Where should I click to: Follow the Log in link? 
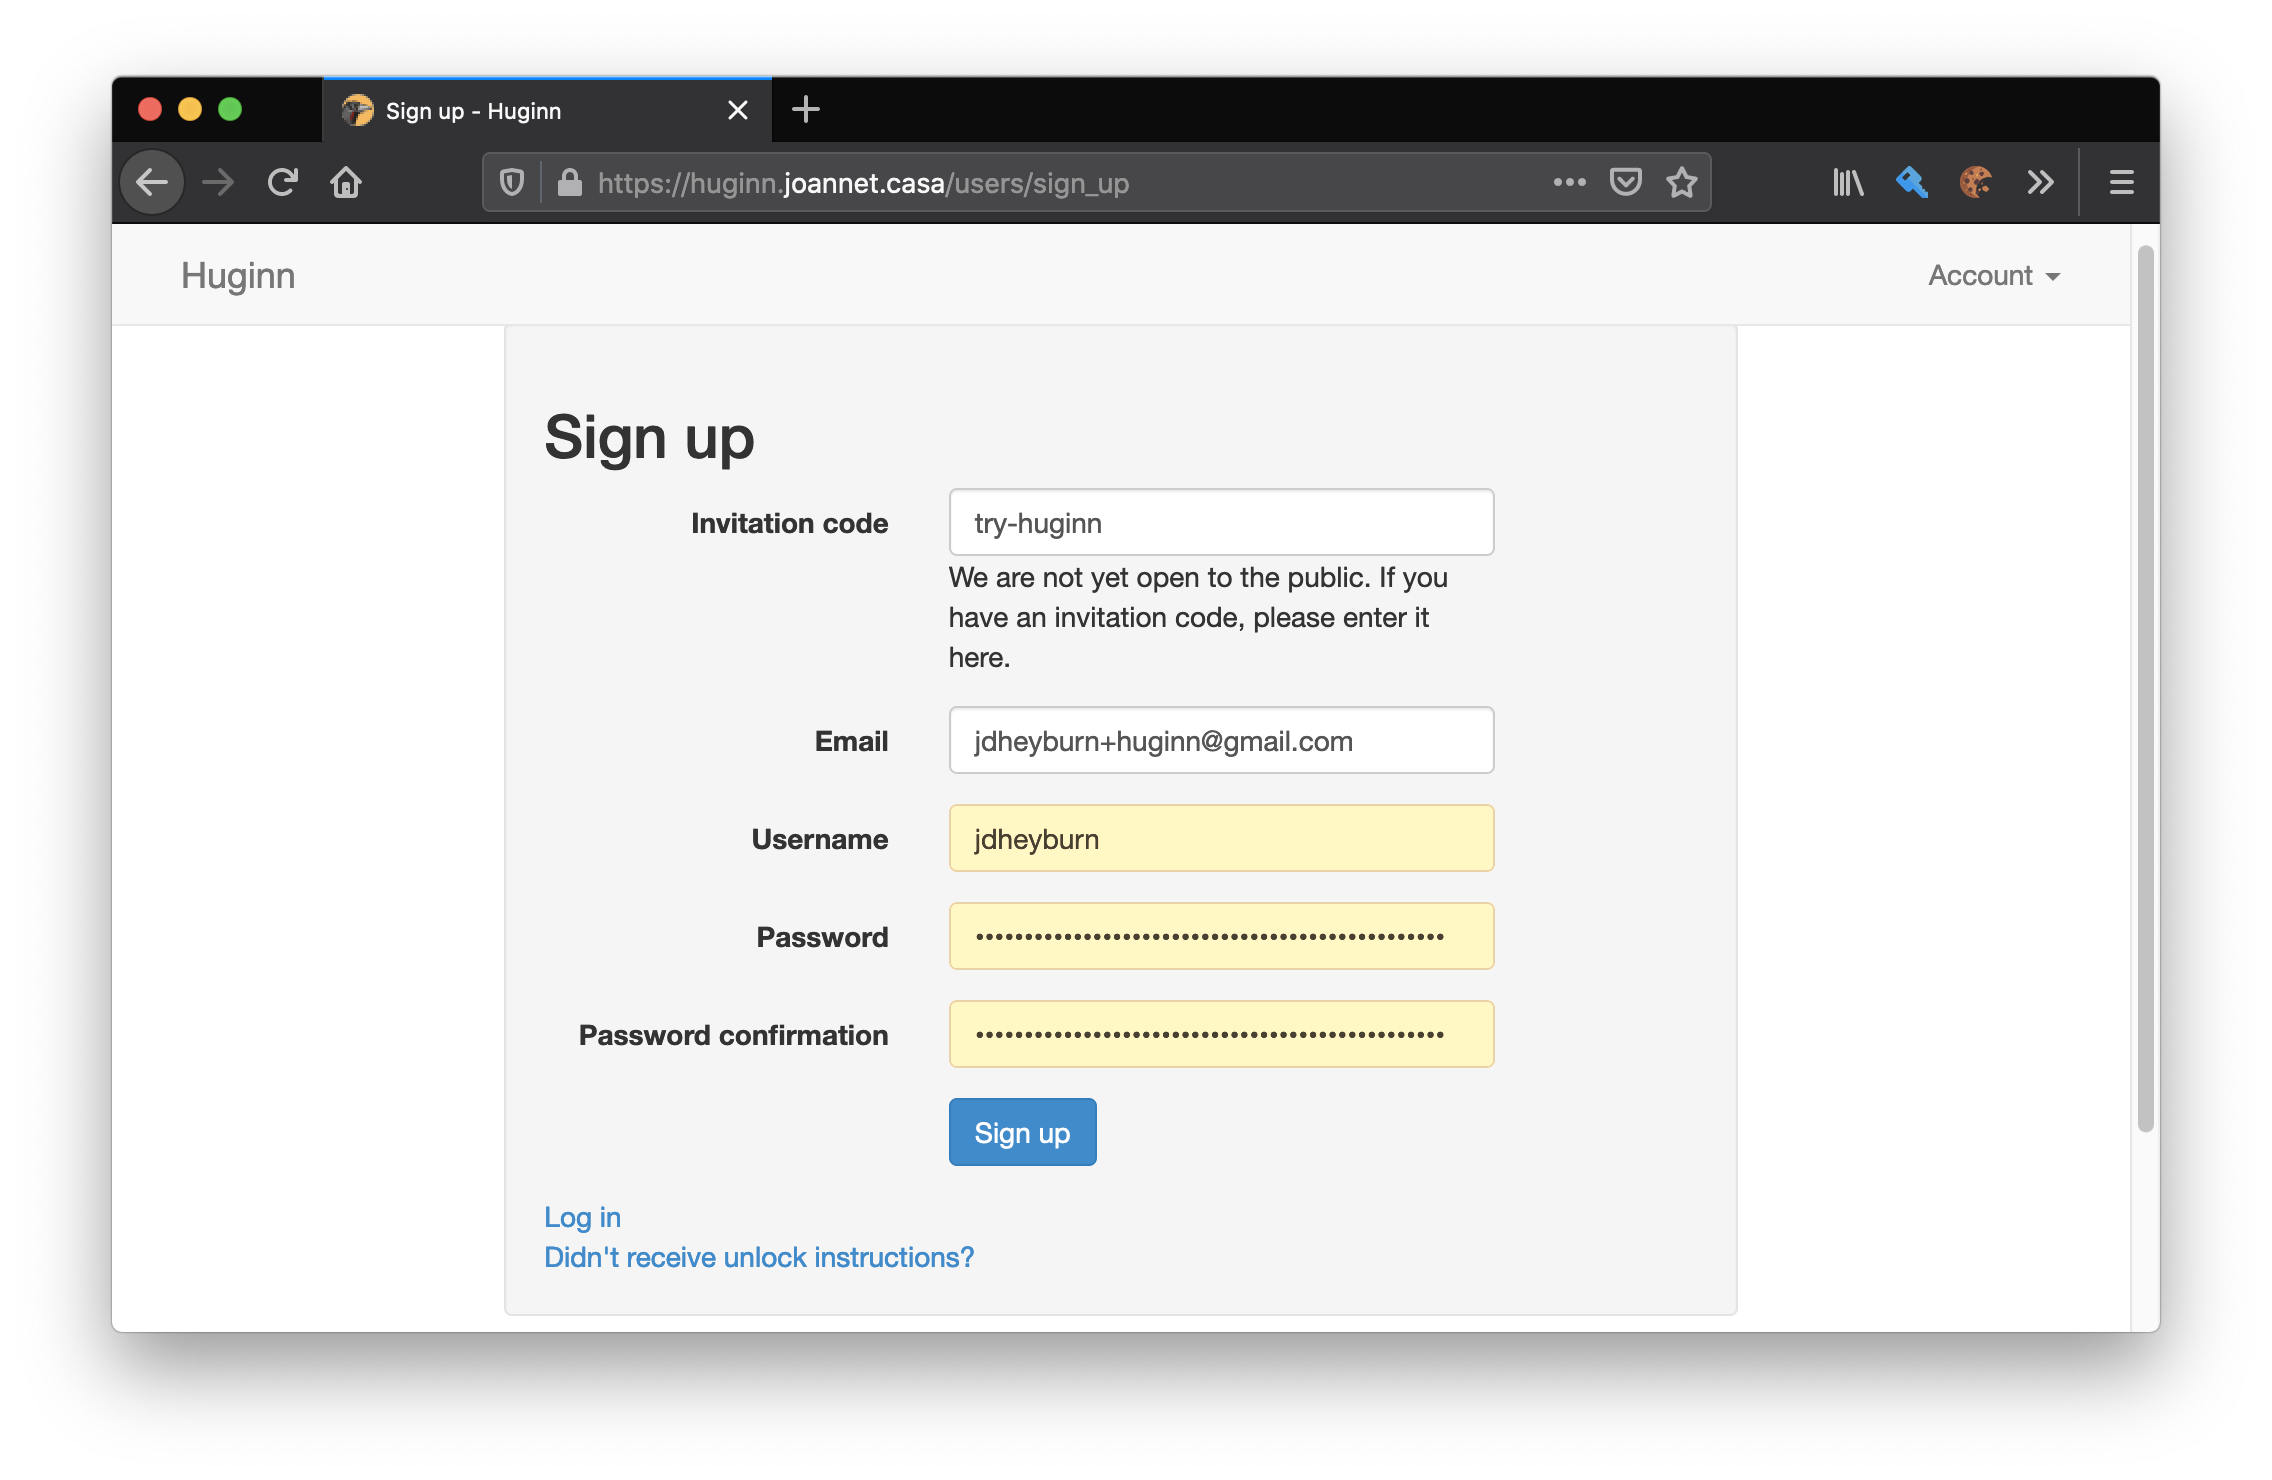point(582,1218)
